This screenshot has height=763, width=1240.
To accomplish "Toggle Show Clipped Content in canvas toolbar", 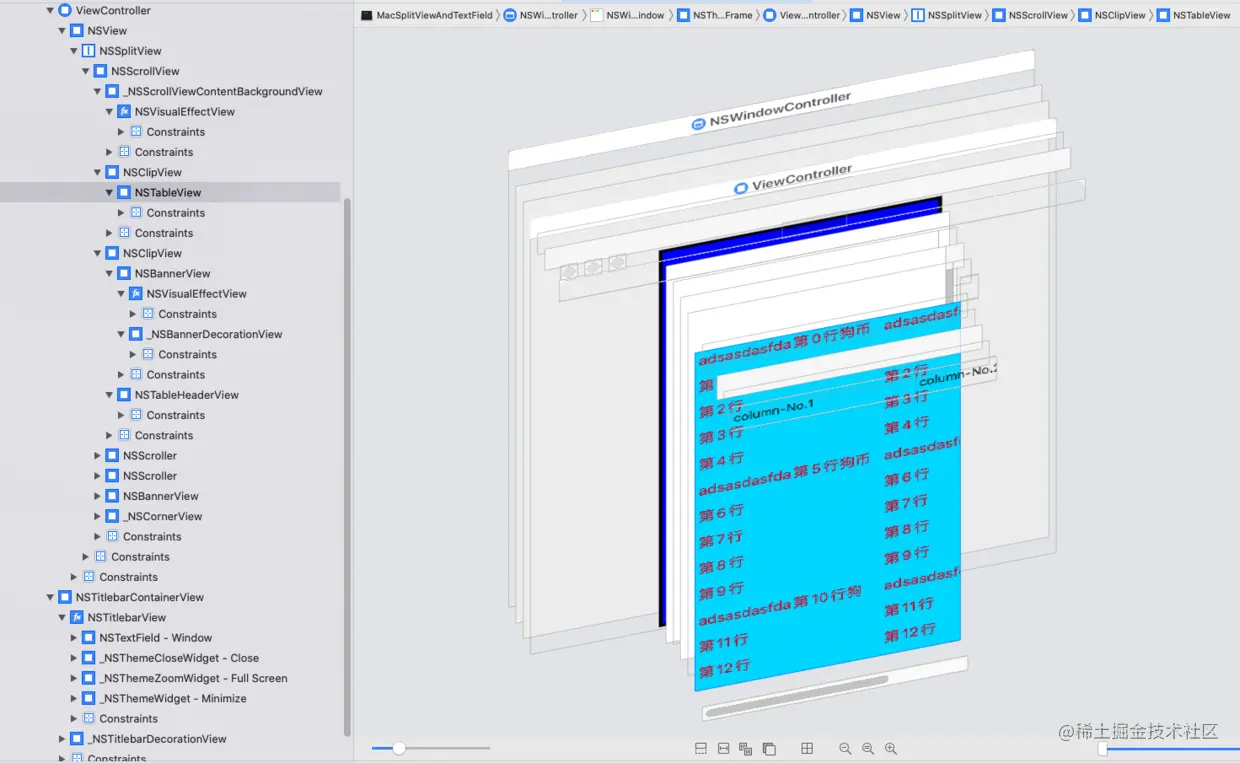I will tap(701, 749).
